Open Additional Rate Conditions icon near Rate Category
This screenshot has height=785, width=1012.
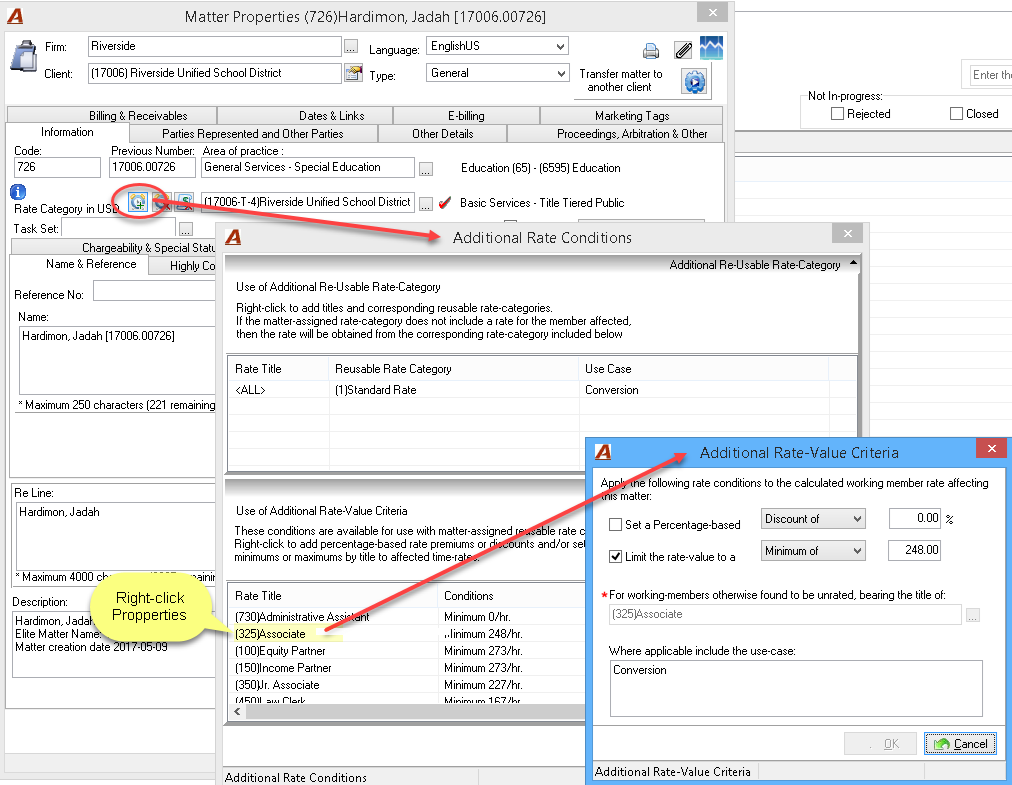(137, 202)
